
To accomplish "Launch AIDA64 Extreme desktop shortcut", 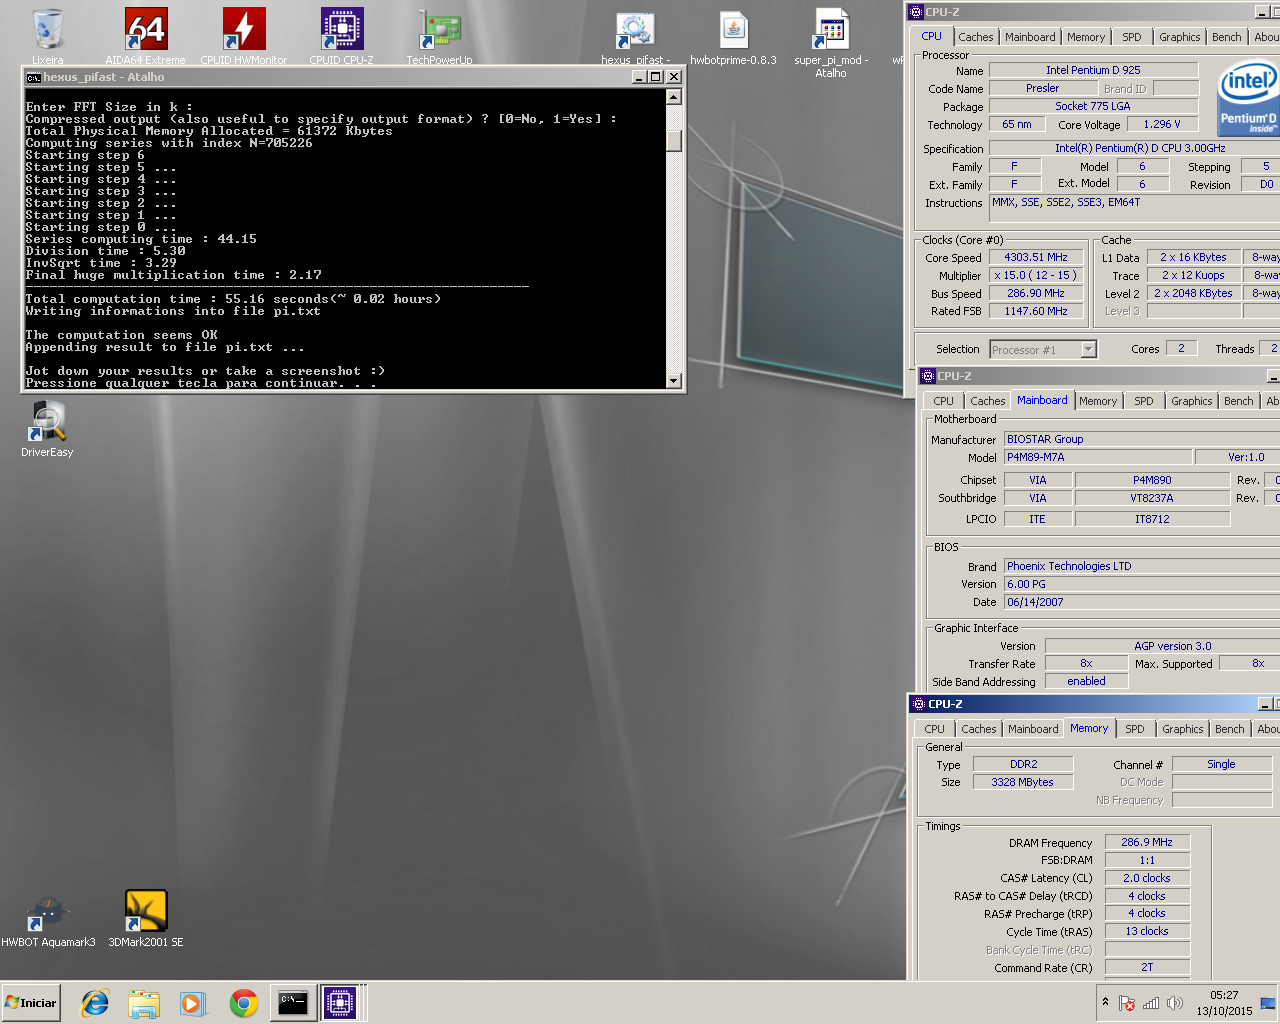I will [145, 36].
